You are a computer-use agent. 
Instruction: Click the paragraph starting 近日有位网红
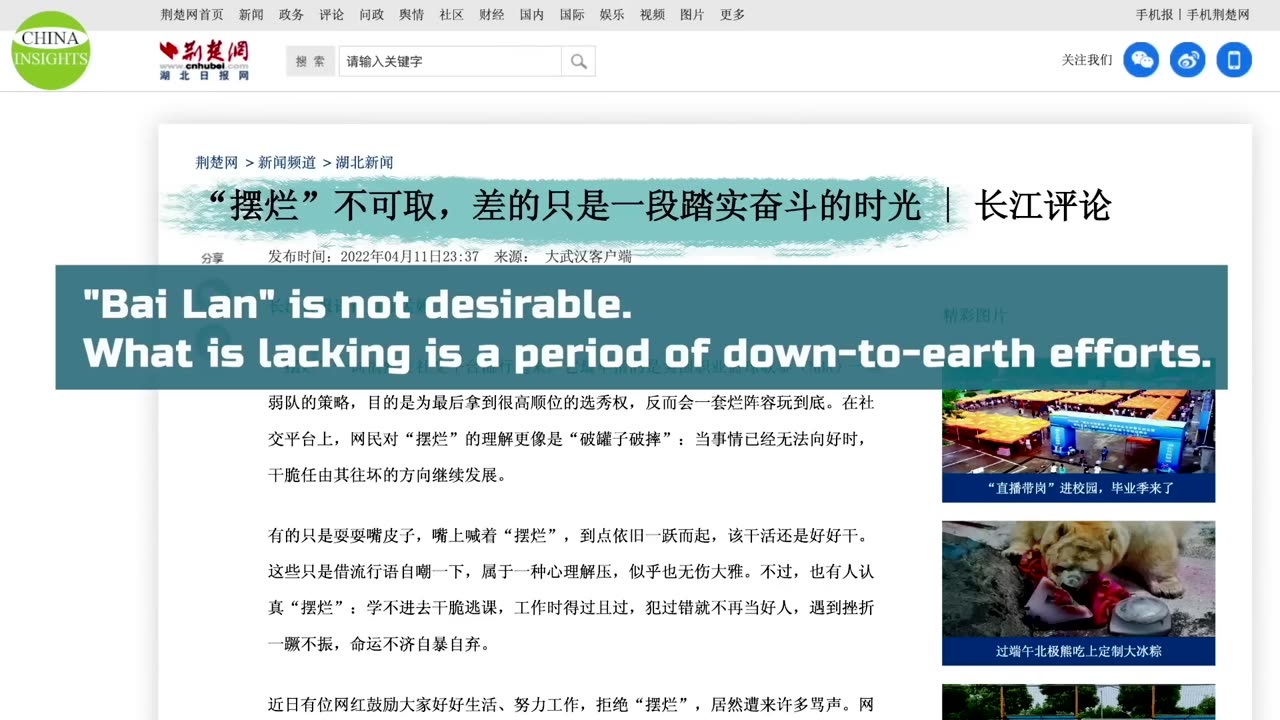point(572,705)
